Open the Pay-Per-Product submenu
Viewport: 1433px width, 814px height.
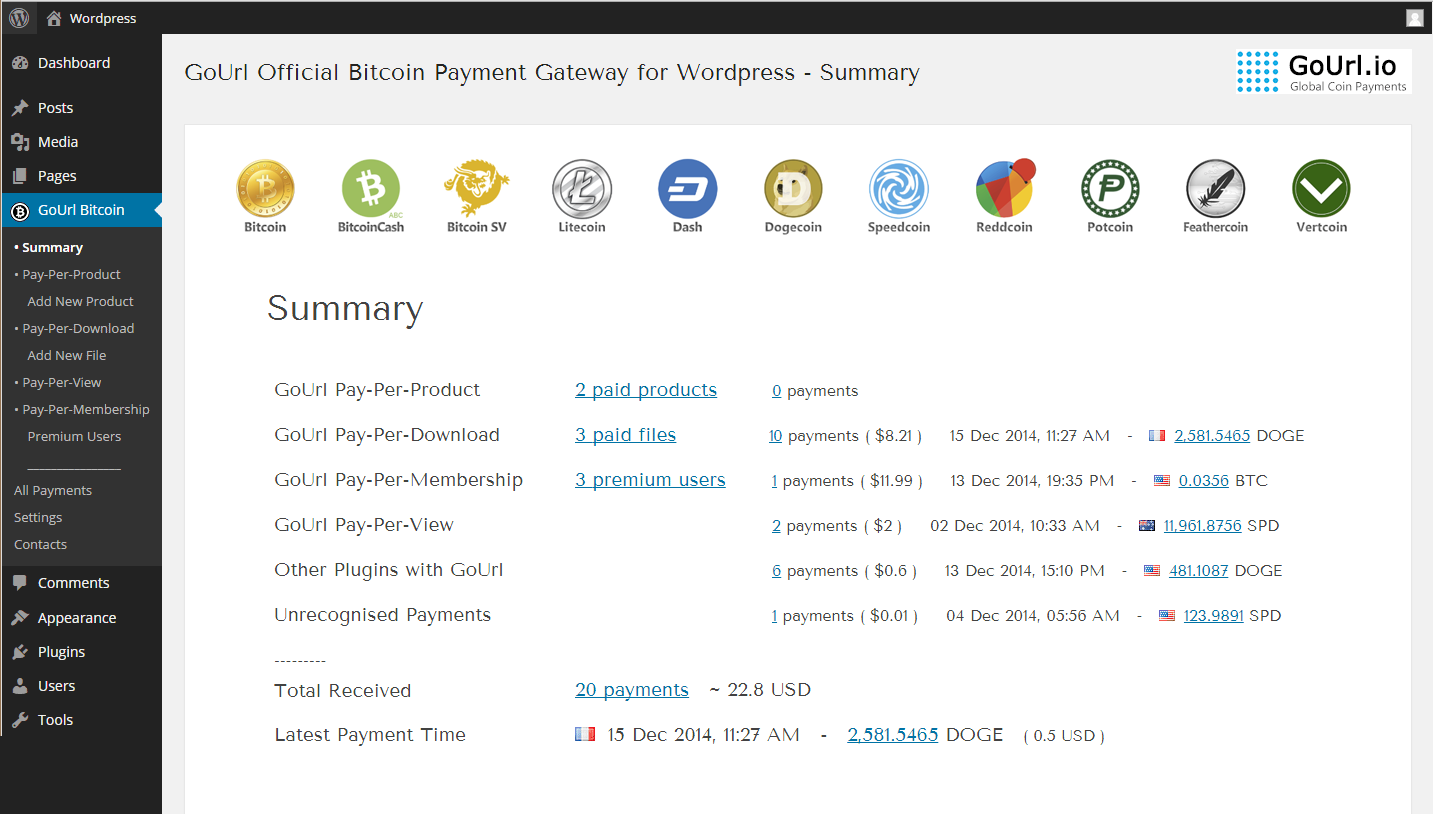pyautogui.click(x=71, y=275)
